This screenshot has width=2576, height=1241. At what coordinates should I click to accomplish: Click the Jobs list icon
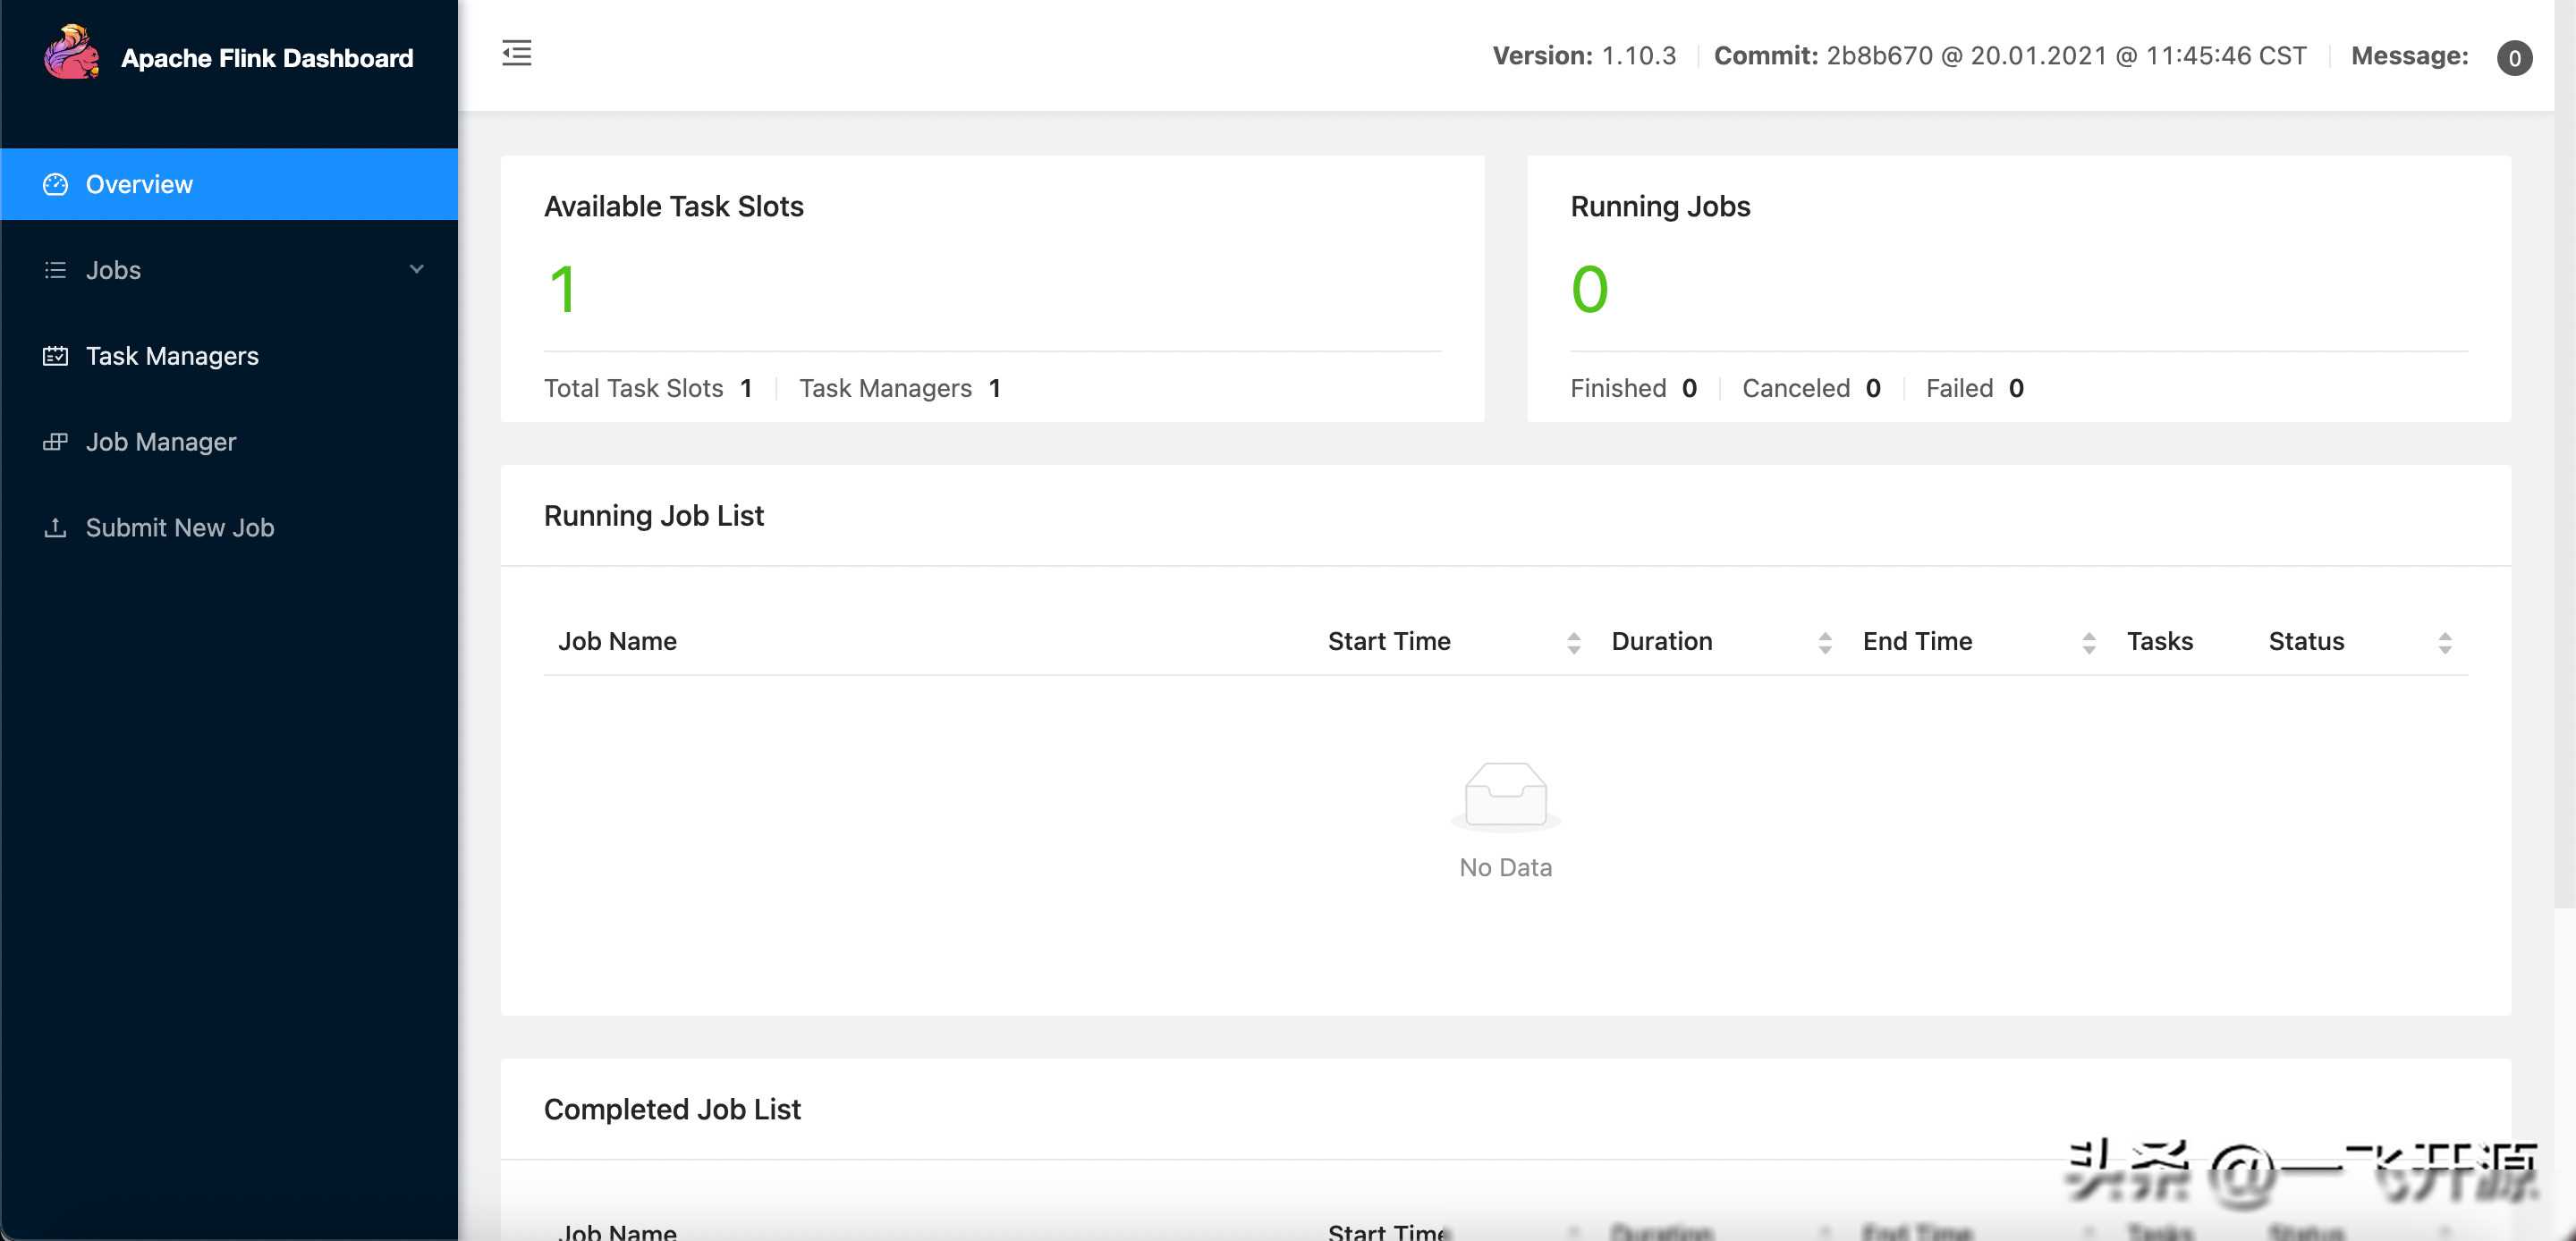click(55, 270)
